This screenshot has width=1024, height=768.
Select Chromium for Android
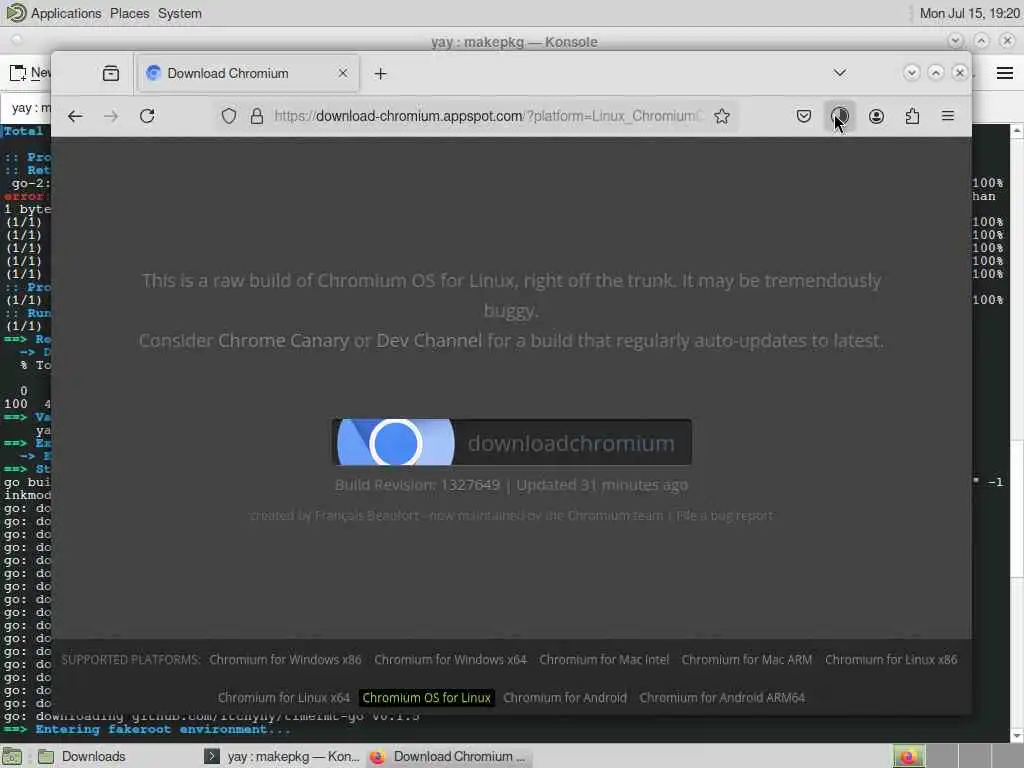point(565,697)
